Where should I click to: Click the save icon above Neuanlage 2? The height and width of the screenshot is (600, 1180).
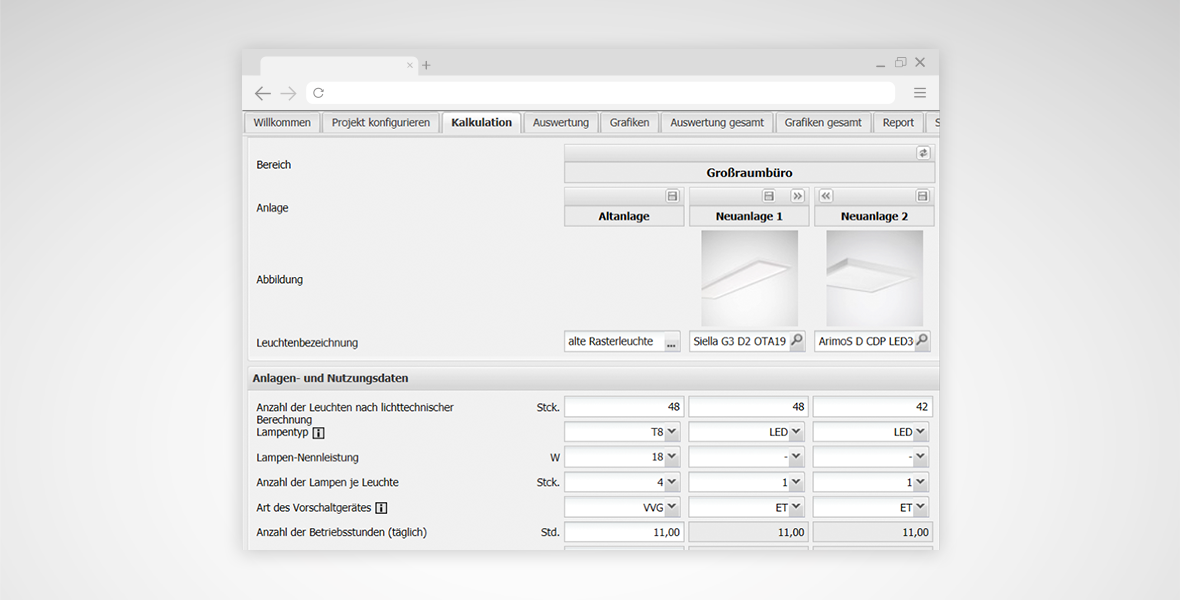pyautogui.click(x=922, y=196)
